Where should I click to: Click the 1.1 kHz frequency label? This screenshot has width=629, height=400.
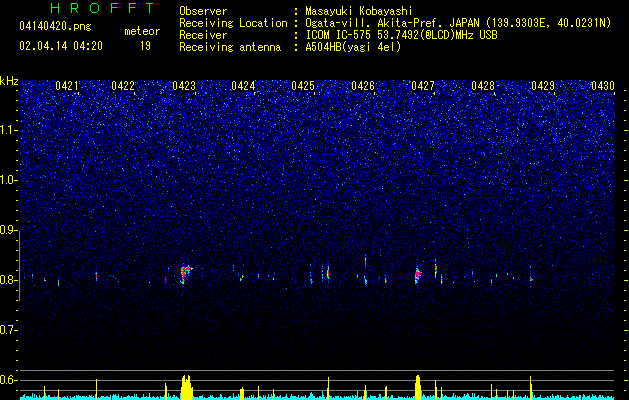[8, 130]
